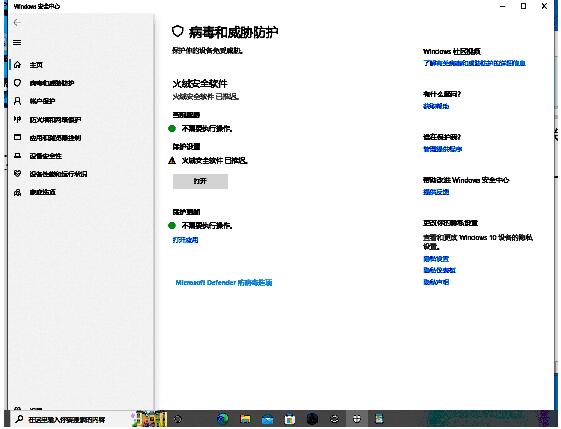Click the Windows Security shield taskbar icon
Viewport: 561px width, 429px height.
(357, 419)
